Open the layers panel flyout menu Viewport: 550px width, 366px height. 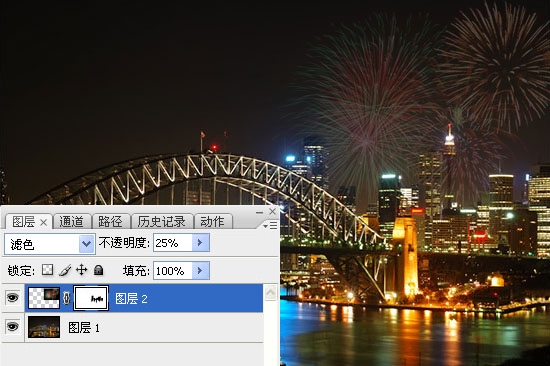[x=270, y=225]
